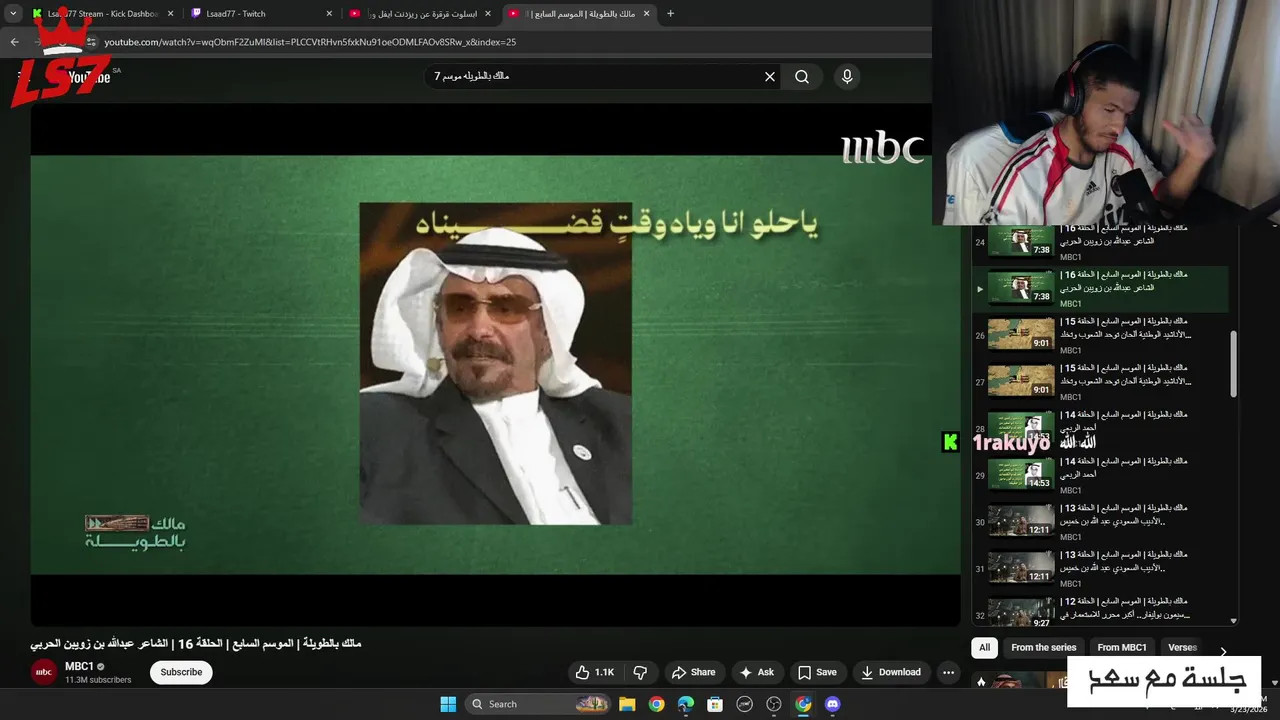
Task: Click the currently playing playlist item thumbnail
Action: pos(1021,288)
